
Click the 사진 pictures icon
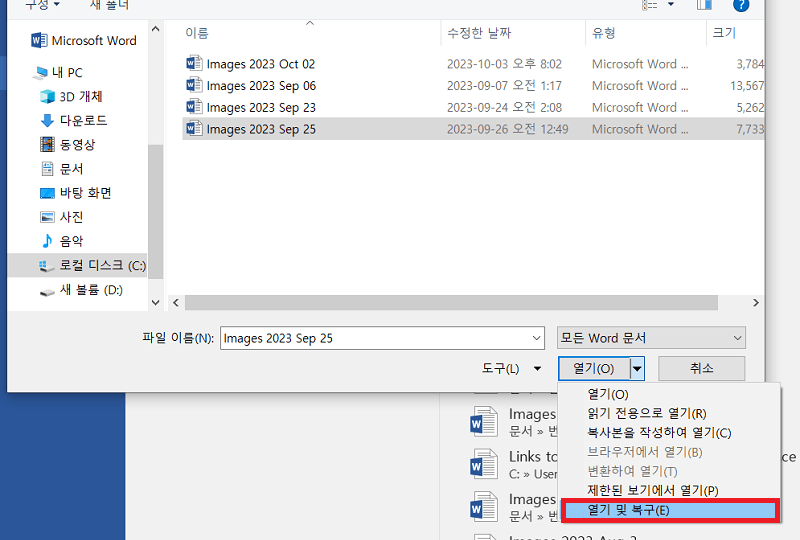click(47, 217)
